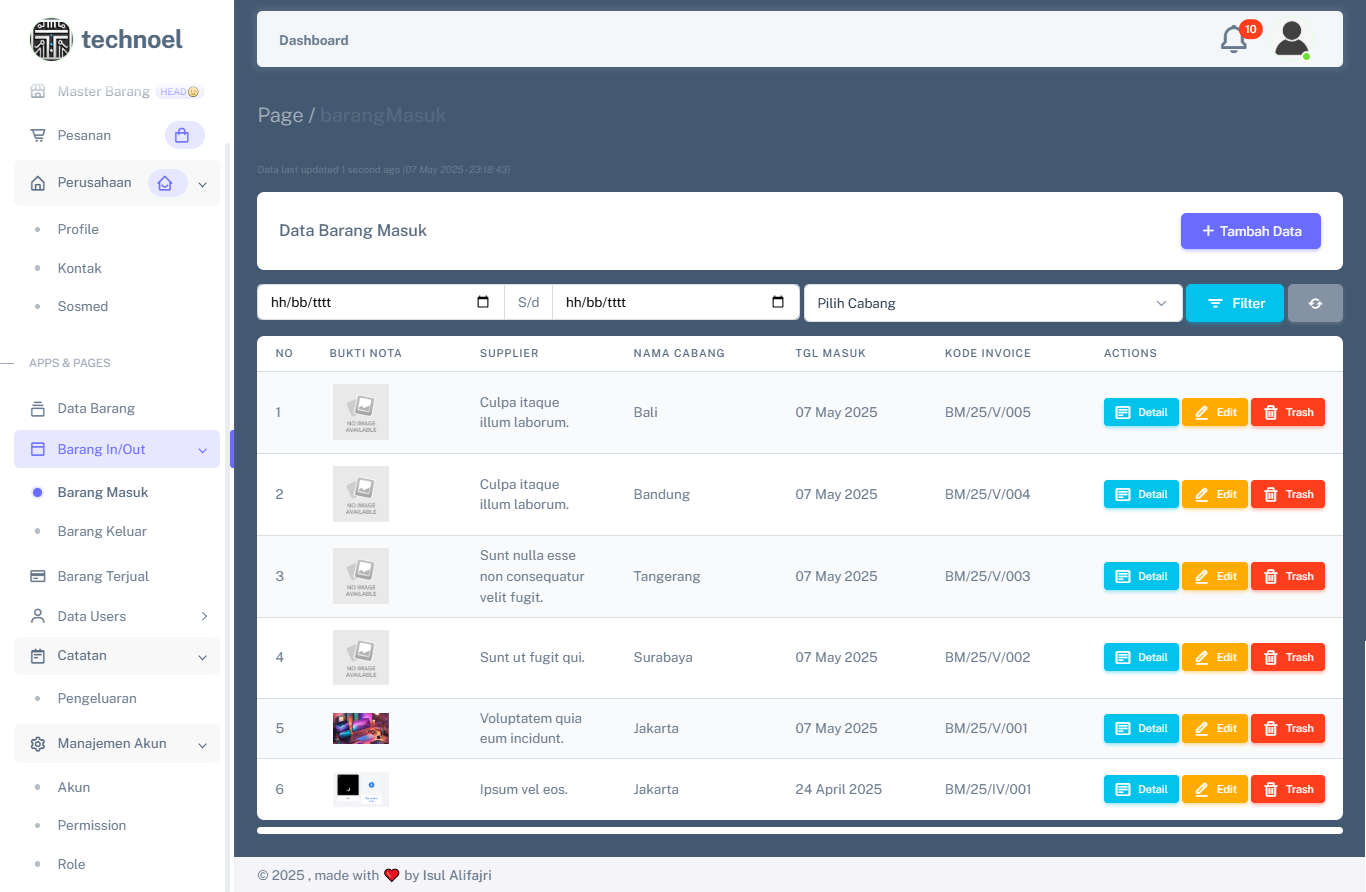Open the notification bell icon
This screenshot has height=892, width=1366.
pyautogui.click(x=1234, y=40)
